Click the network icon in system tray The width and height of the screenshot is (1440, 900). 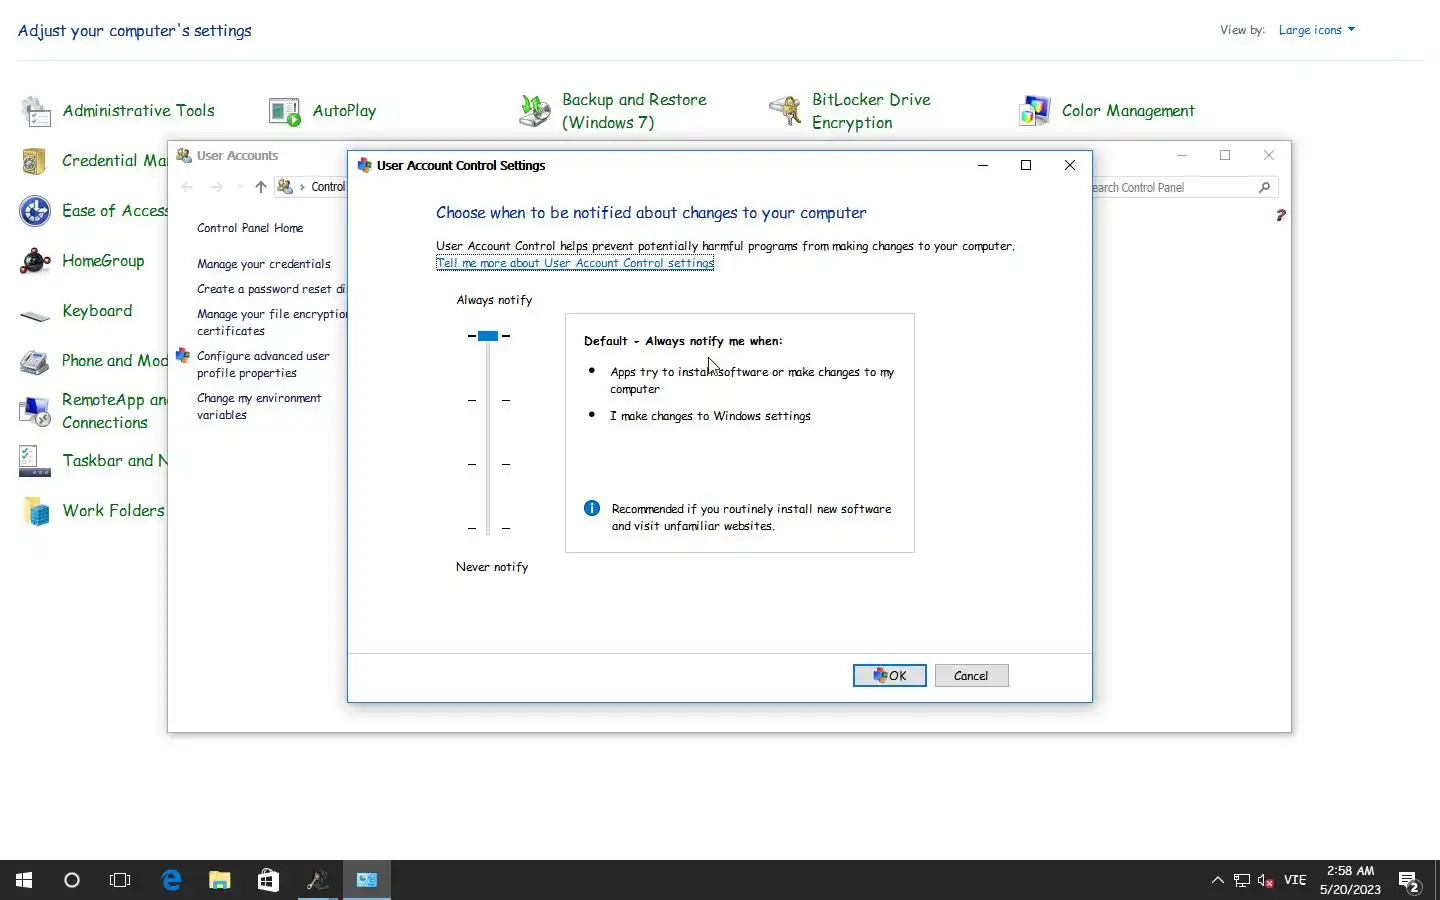coord(1242,881)
